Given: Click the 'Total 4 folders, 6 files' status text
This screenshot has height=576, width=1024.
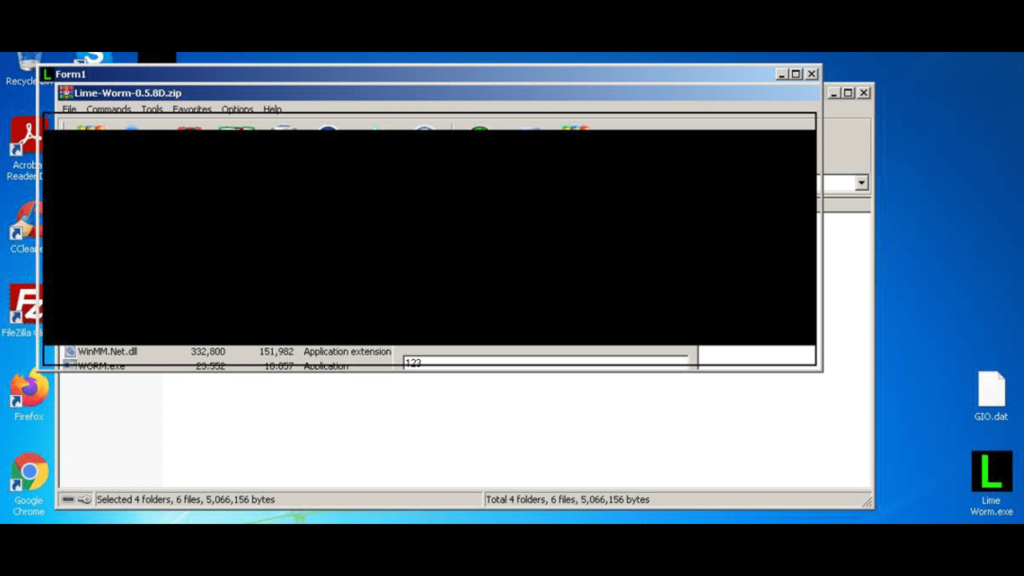Looking at the screenshot, I should pyautogui.click(x=568, y=500).
